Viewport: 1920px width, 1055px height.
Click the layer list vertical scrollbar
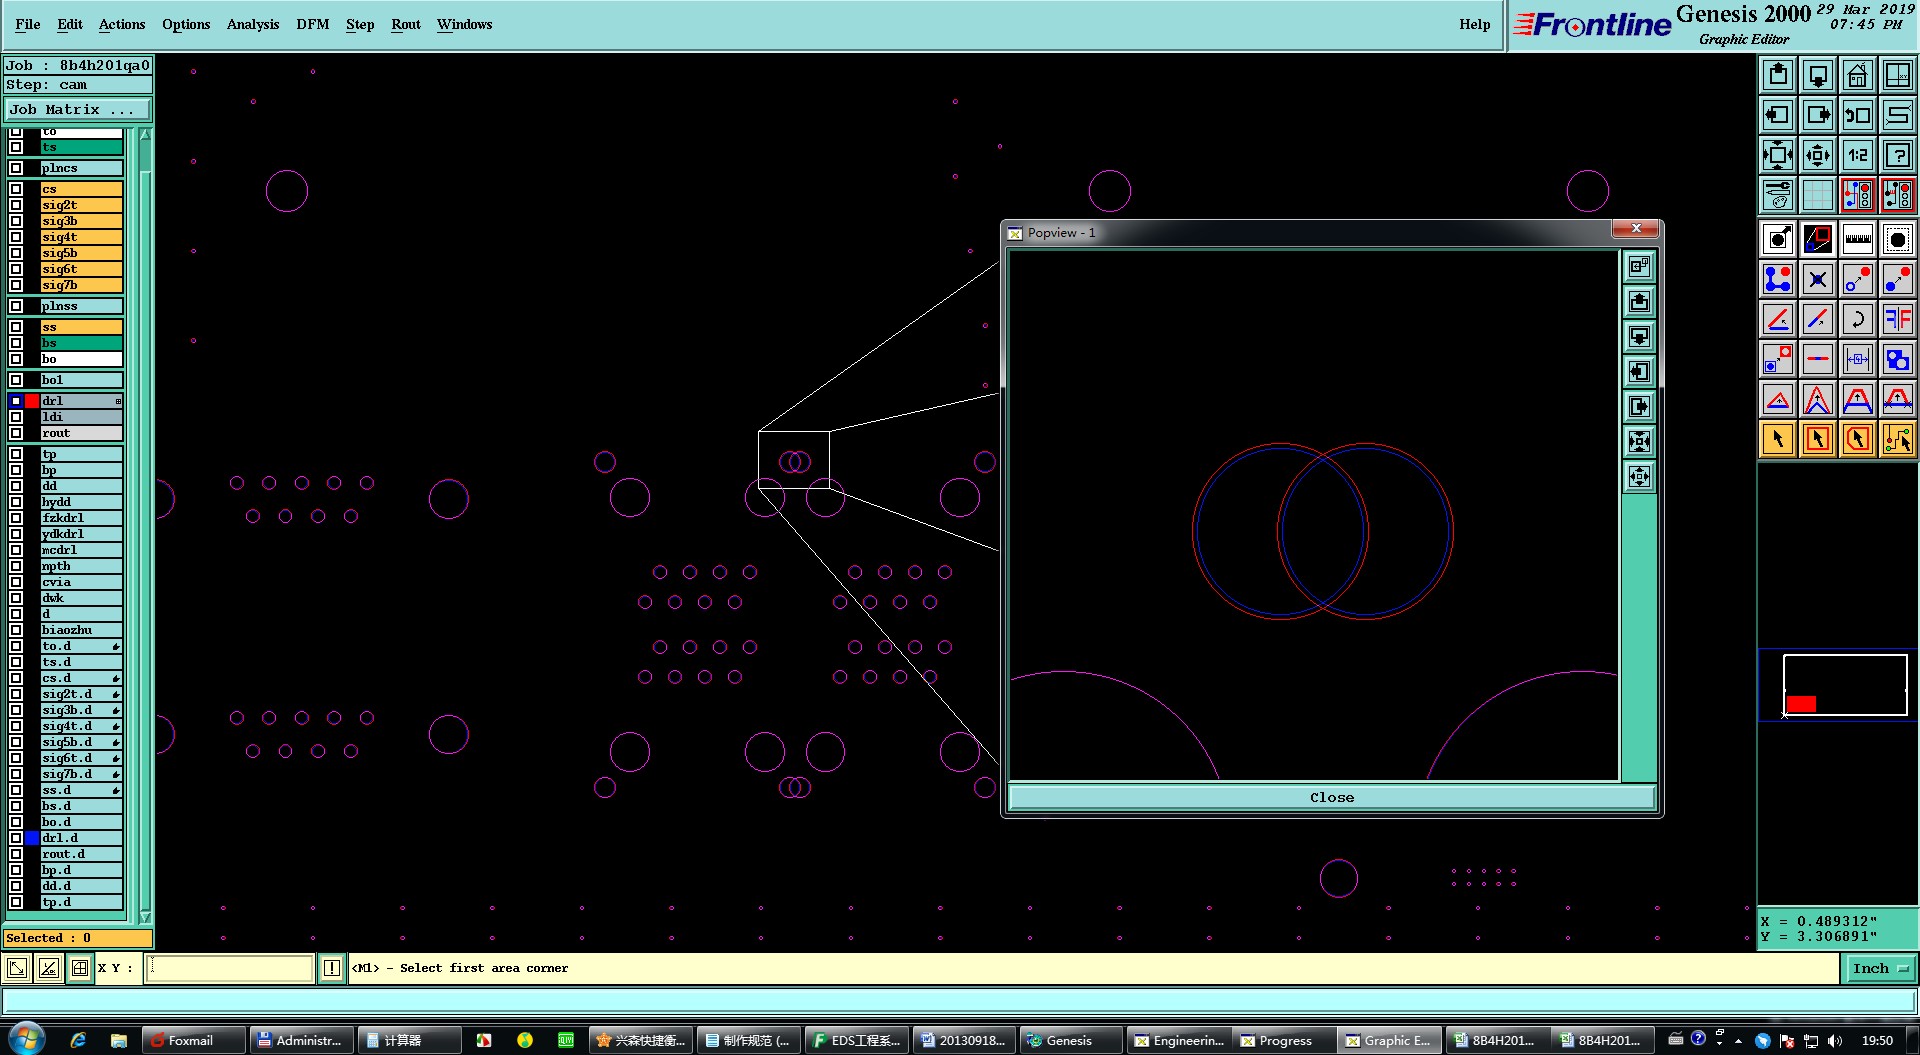[145, 525]
